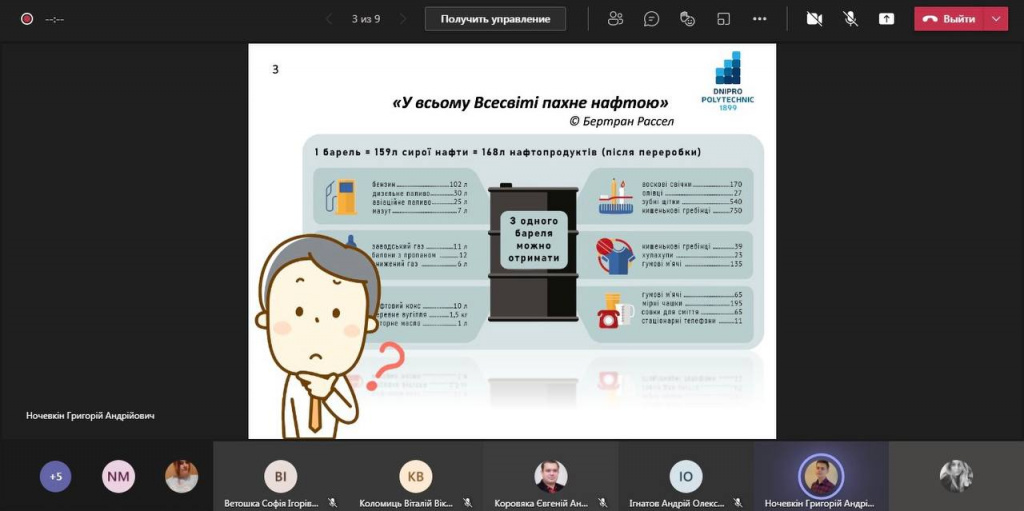Go to the next slide arrow
1024x511 pixels.
click(x=403, y=19)
